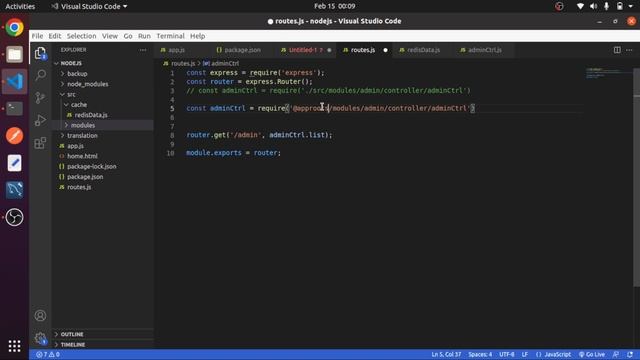Open the Edit menu
Image resolution: width=640 pixels, height=360 pixels.
click(x=55, y=36)
